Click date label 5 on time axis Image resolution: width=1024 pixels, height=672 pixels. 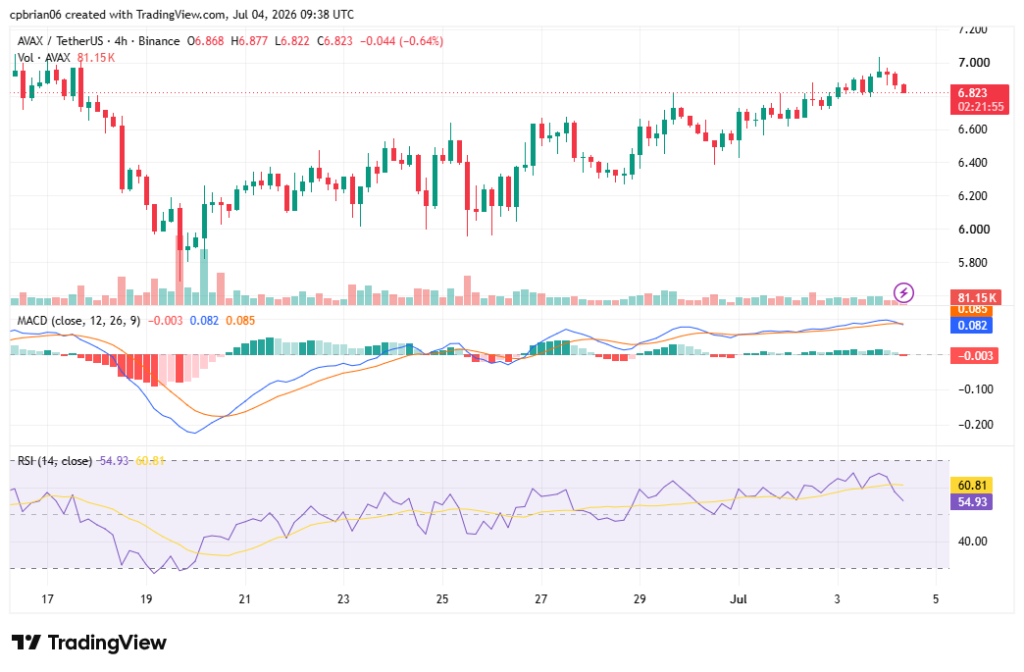tap(936, 599)
